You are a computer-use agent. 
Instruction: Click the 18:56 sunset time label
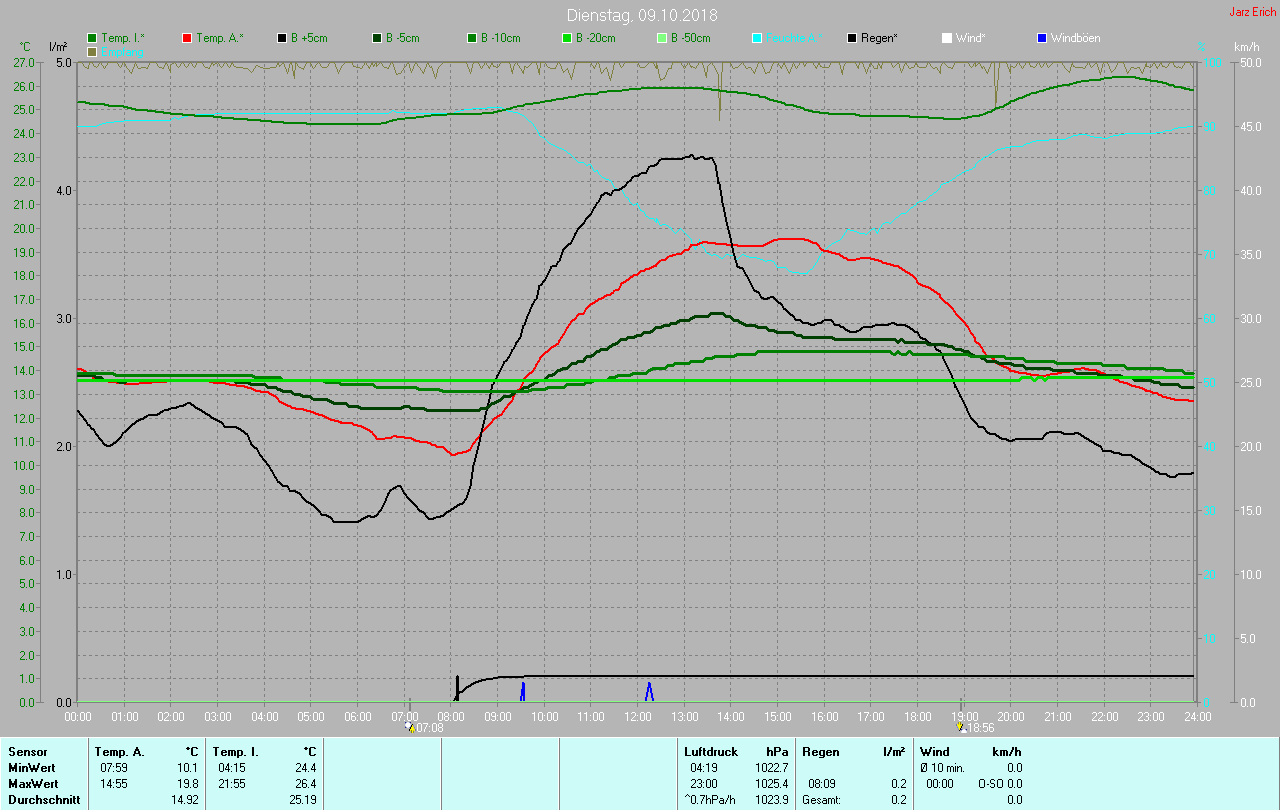click(981, 728)
